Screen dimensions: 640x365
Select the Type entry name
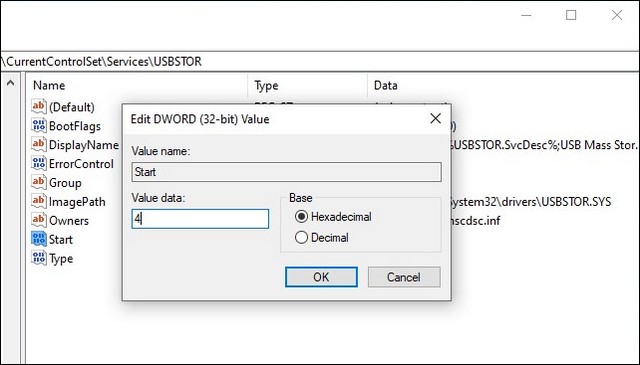(x=61, y=259)
